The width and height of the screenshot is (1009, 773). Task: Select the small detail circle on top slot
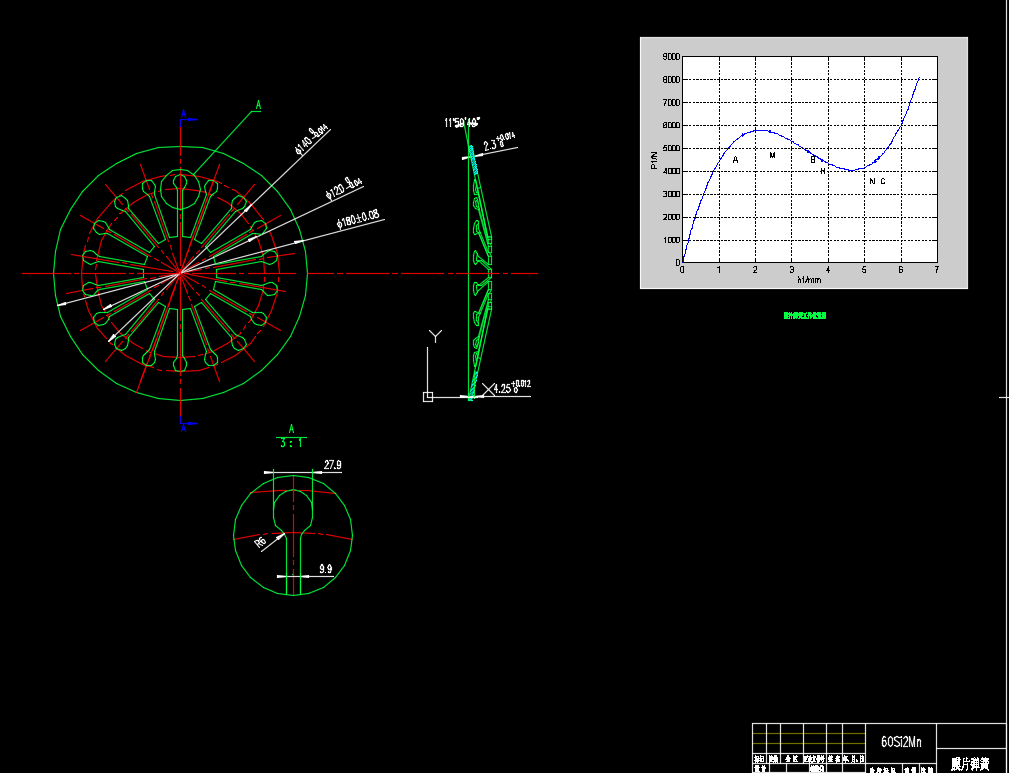click(x=180, y=183)
